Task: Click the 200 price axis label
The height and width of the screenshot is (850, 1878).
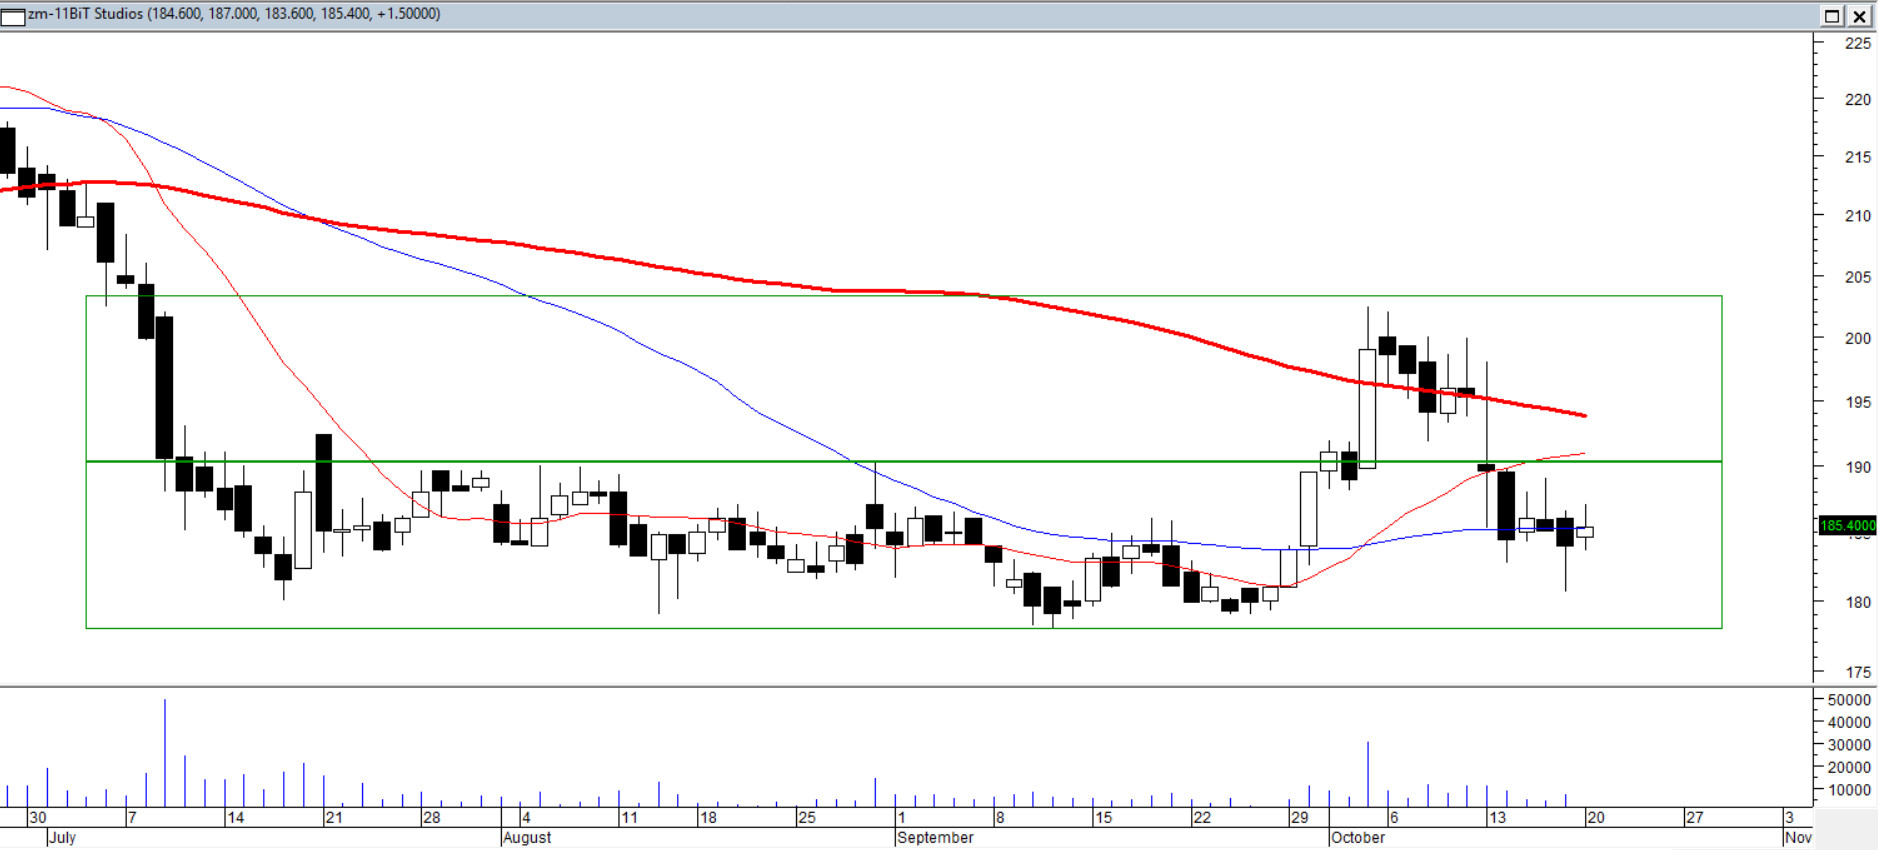Action: tap(1857, 338)
